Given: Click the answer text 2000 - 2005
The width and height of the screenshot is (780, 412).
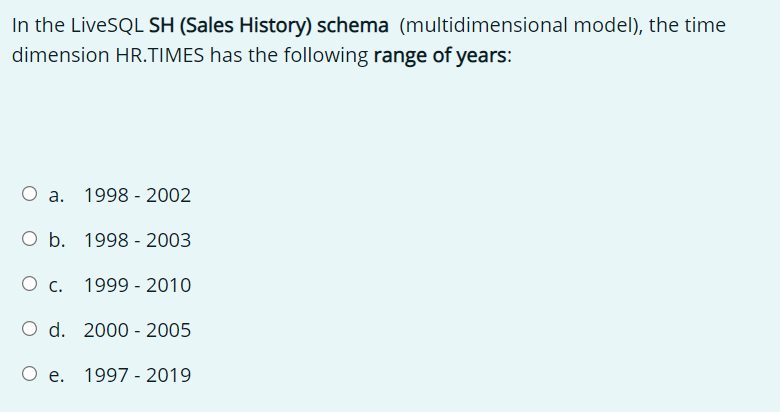Looking at the screenshot, I should [137, 330].
